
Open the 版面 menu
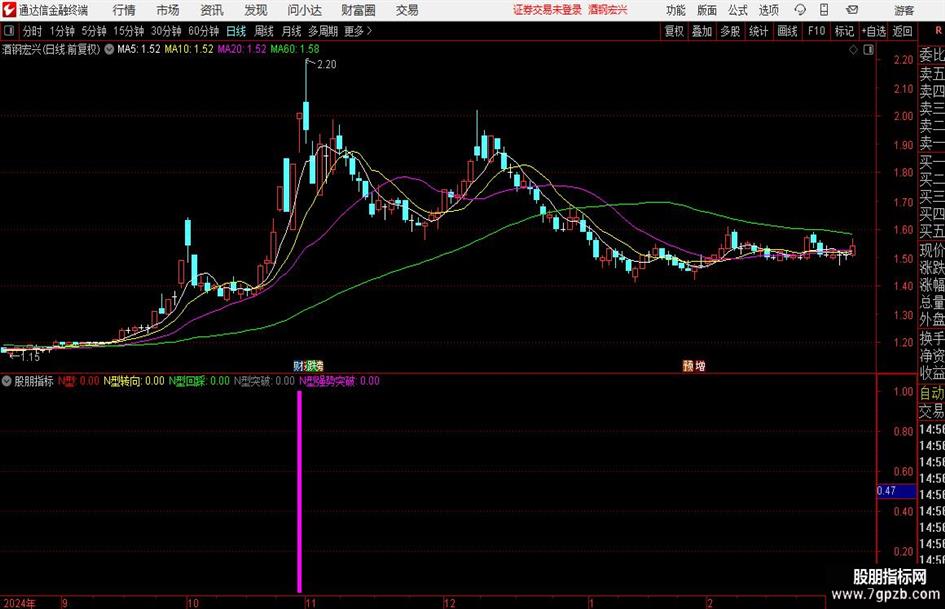click(707, 10)
